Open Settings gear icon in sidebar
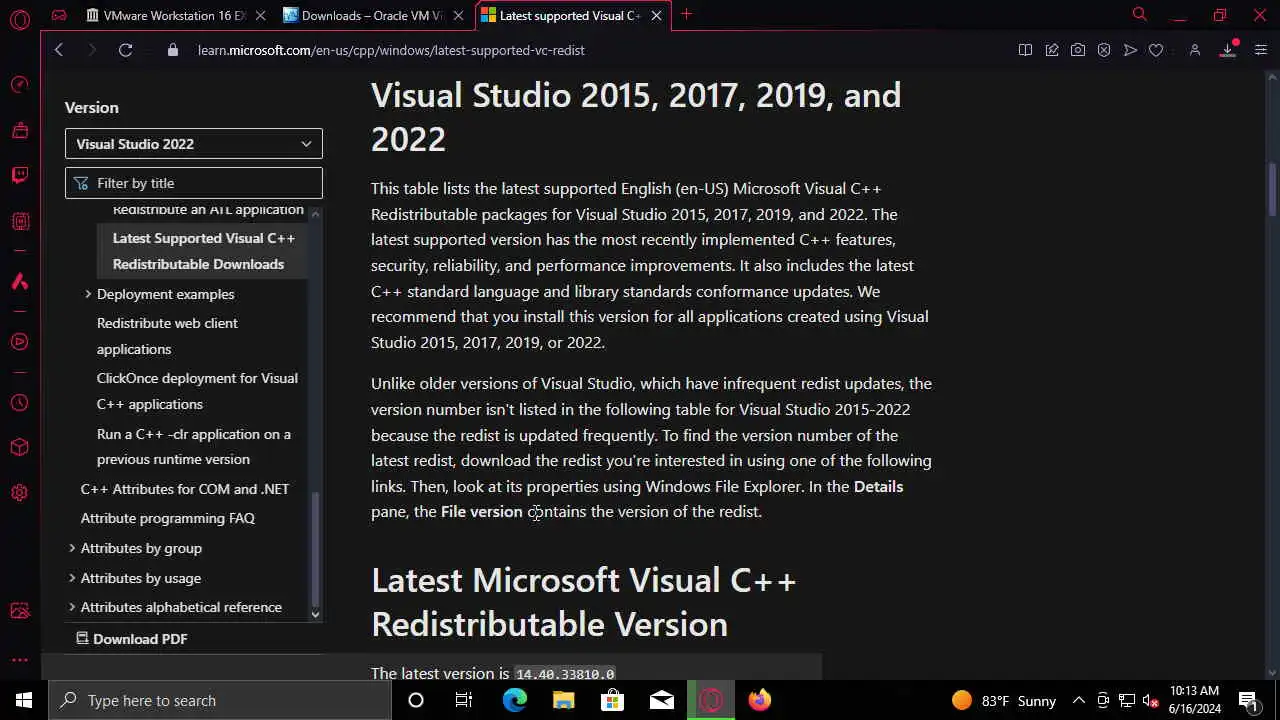1280x720 pixels. (x=19, y=493)
